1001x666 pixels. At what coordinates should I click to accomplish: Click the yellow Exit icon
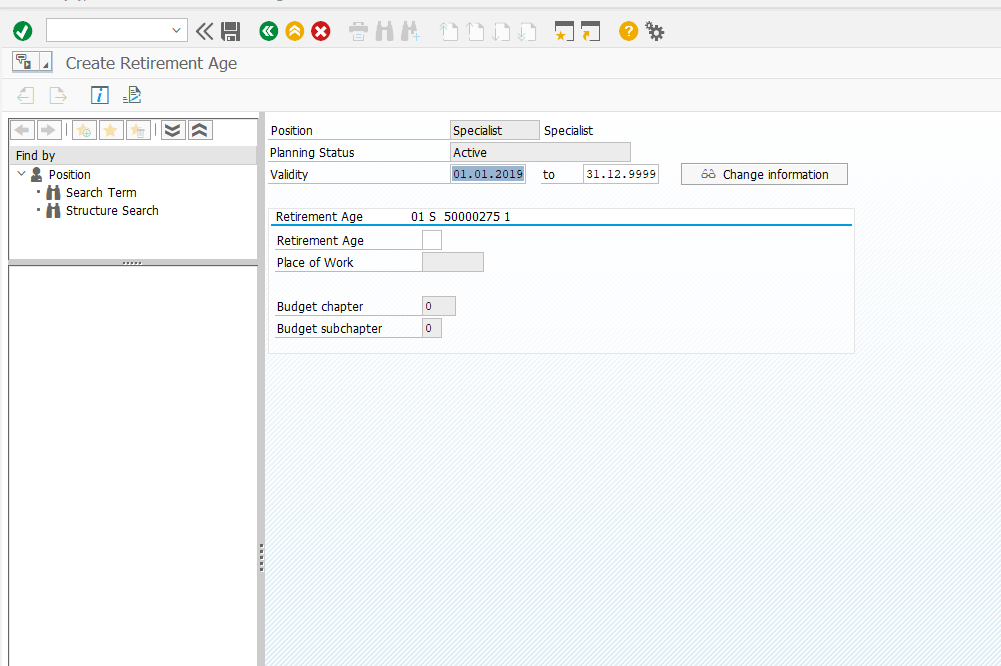pyautogui.click(x=294, y=31)
